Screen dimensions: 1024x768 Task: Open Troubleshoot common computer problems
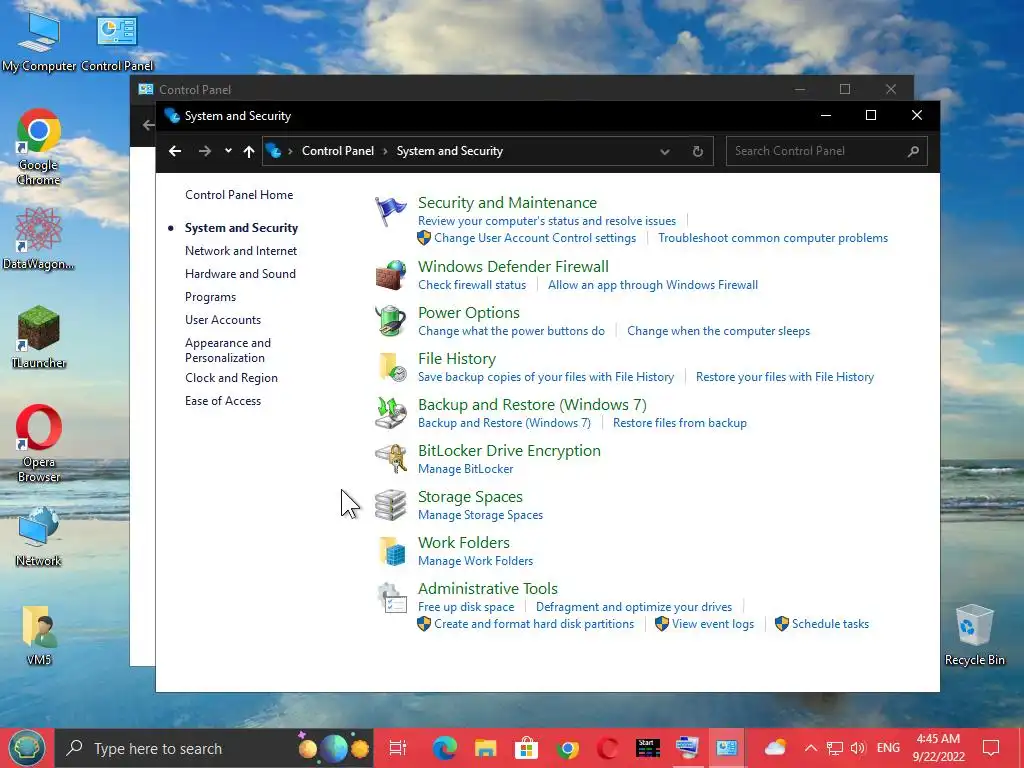773,238
